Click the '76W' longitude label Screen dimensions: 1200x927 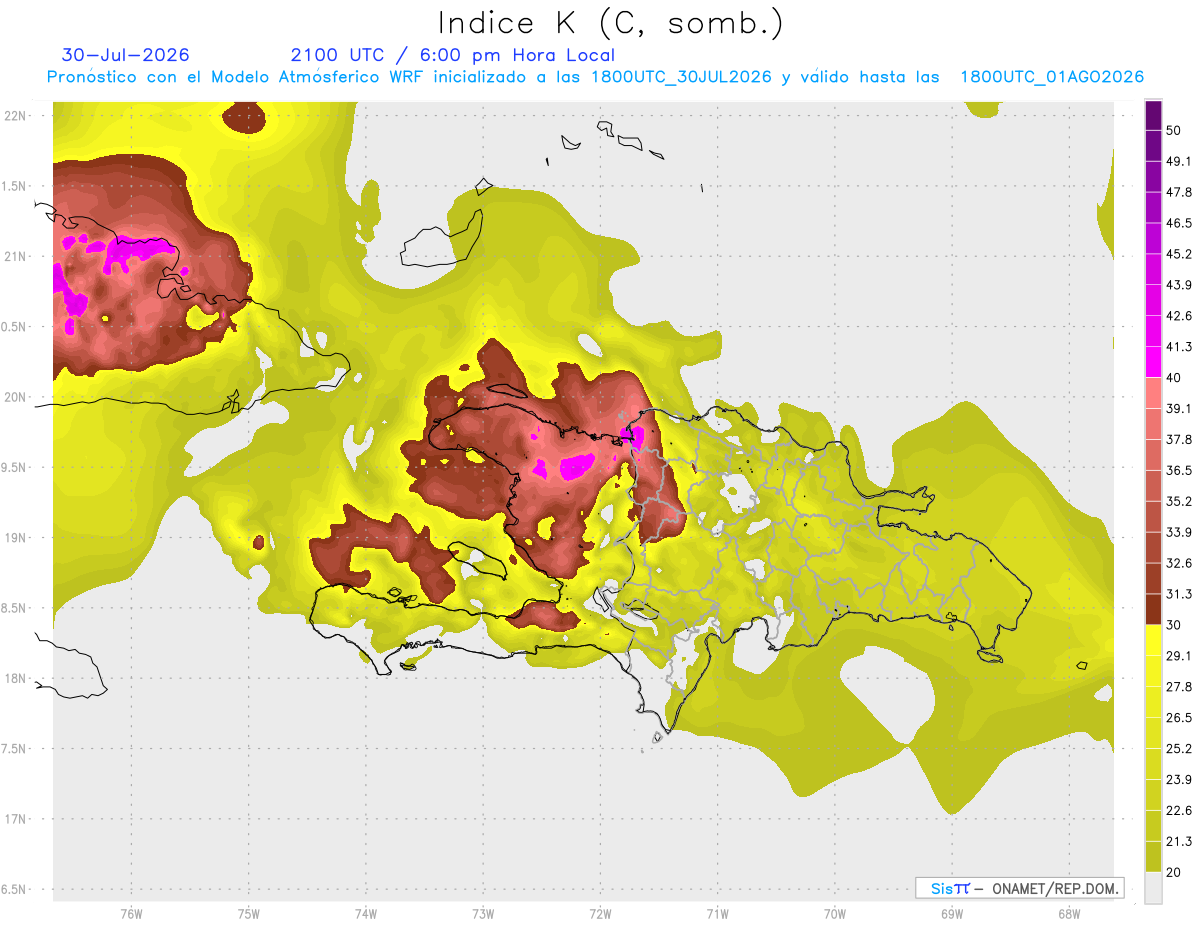131,914
